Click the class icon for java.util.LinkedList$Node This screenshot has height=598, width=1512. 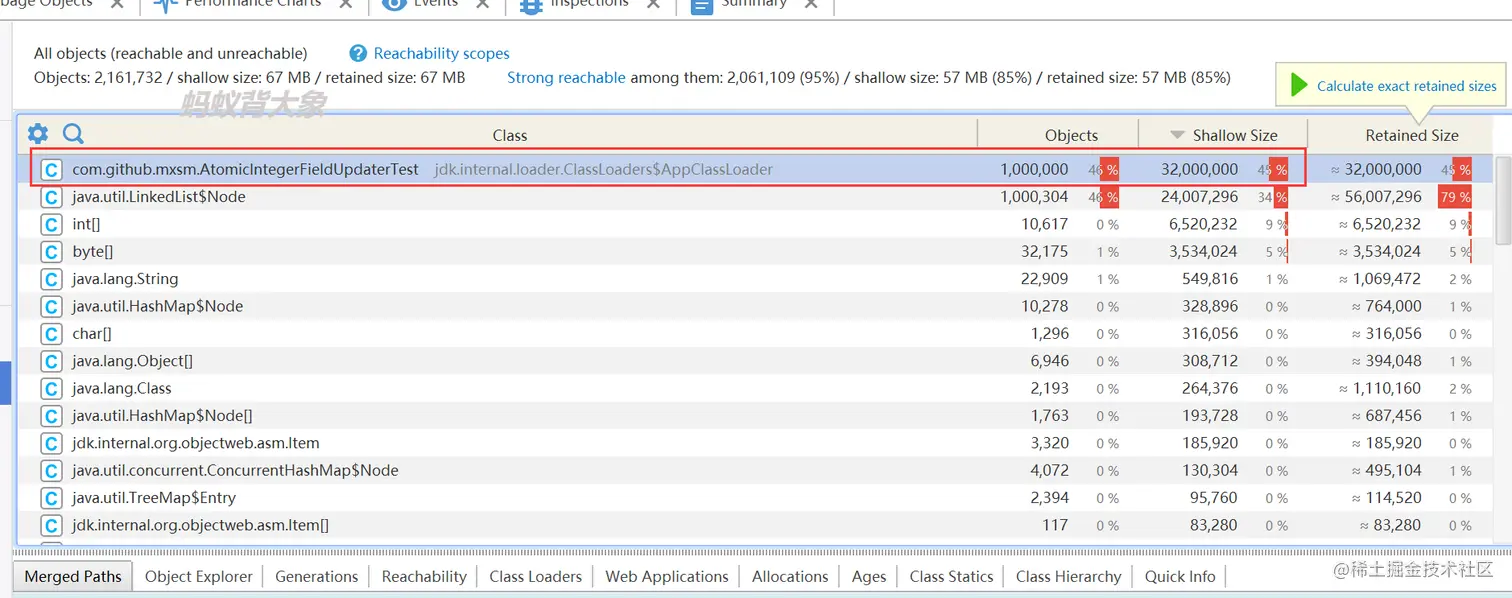point(51,197)
